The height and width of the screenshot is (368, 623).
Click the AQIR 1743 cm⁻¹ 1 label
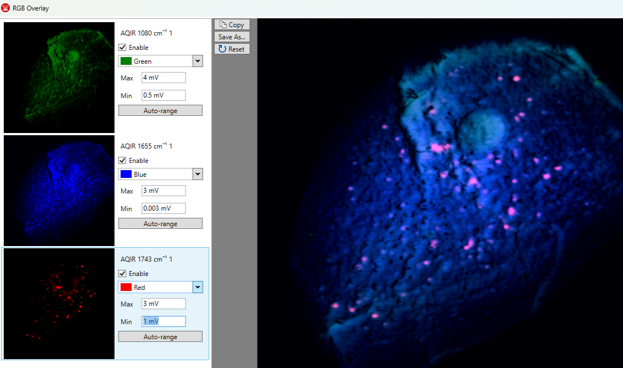[x=146, y=259]
